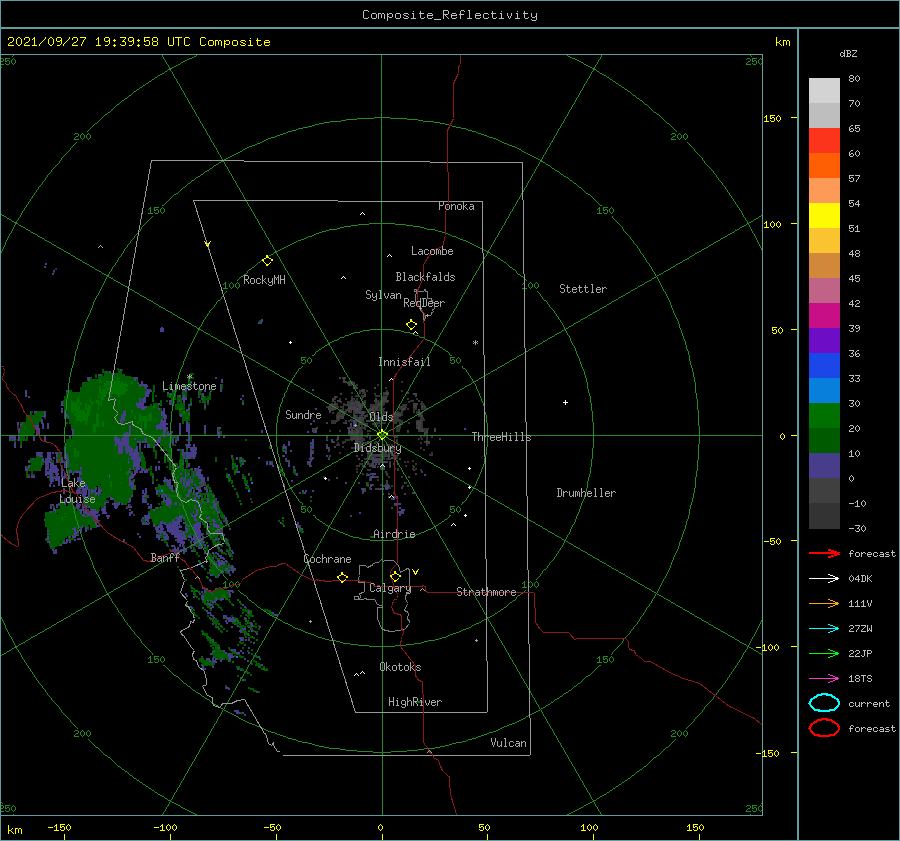Click the white plus marker west of Drumheller
This screenshot has height=841, width=900.
pos(565,402)
